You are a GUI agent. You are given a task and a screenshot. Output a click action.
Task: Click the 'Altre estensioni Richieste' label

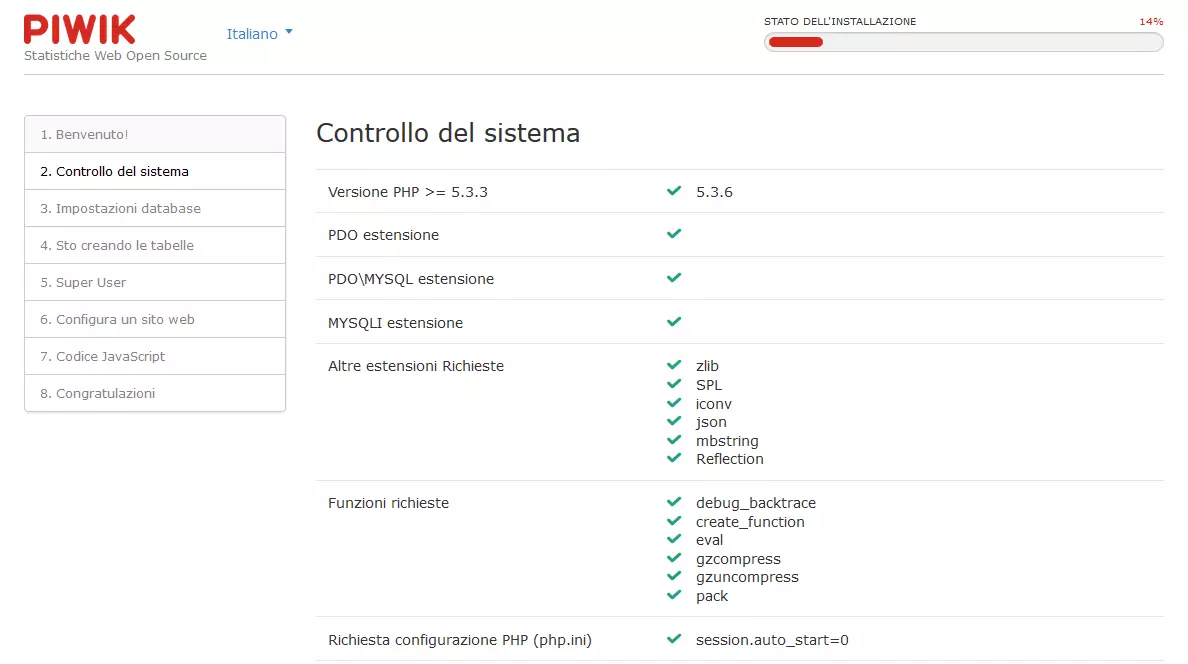pyautogui.click(x=415, y=366)
